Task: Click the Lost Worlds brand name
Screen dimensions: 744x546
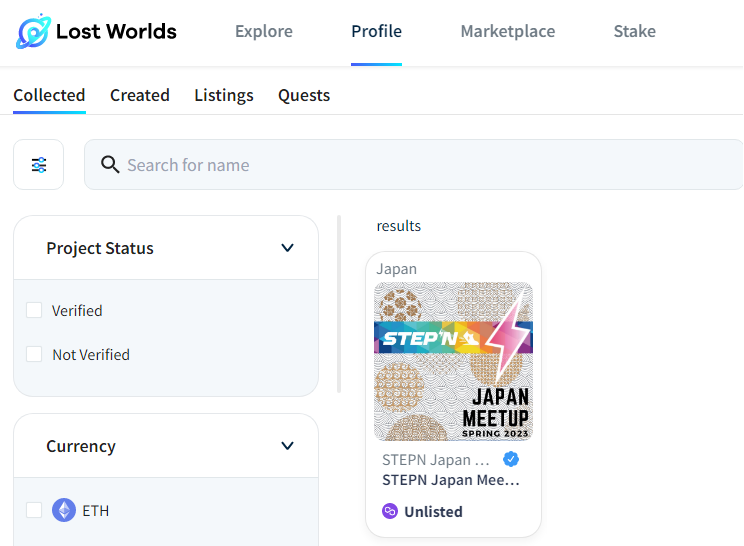Action: (116, 31)
